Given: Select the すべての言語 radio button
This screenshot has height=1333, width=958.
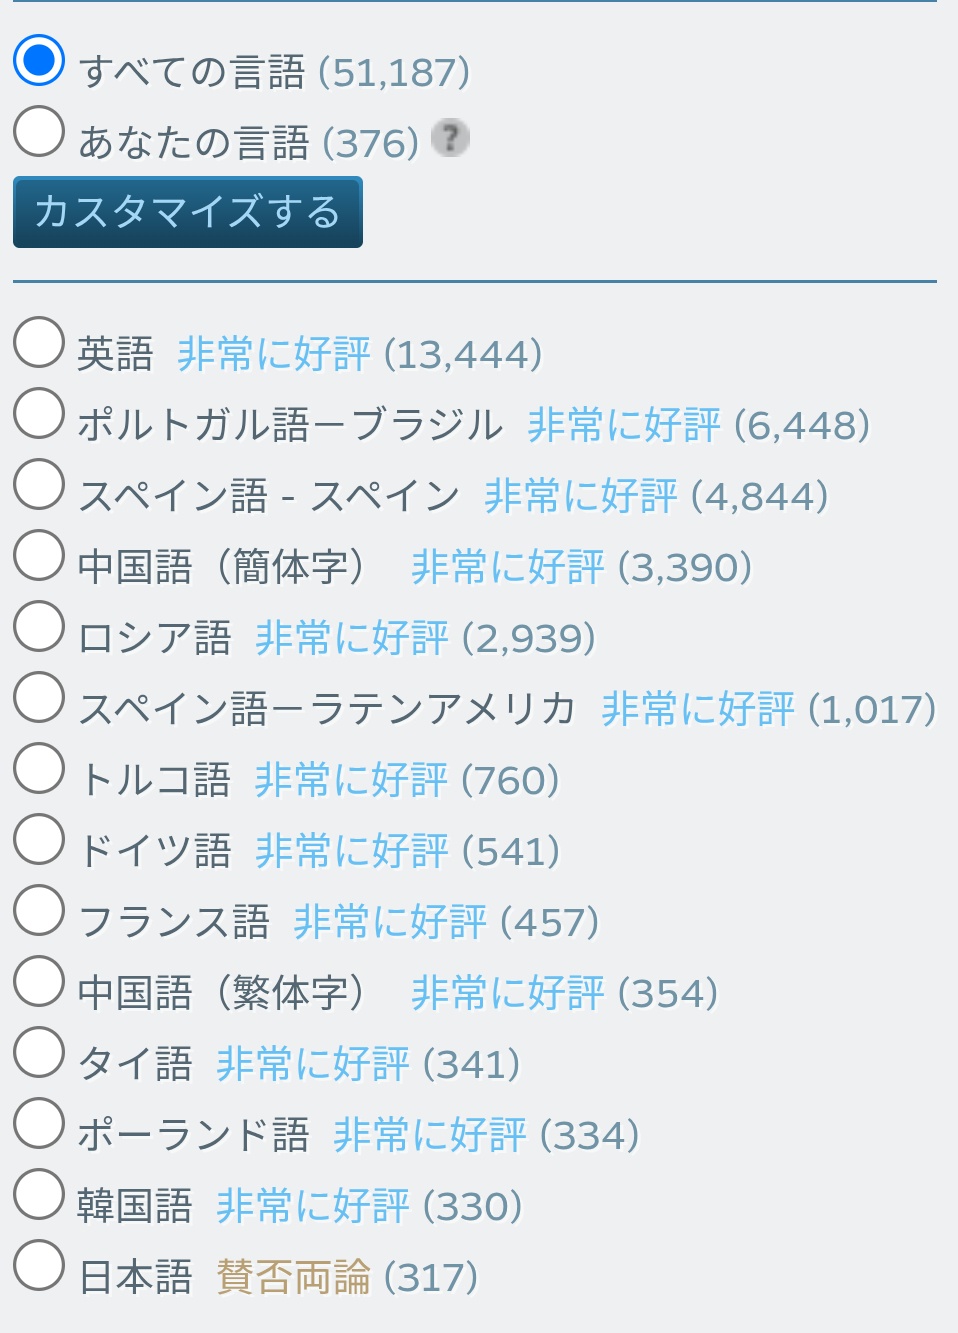Looking at the screenshot, I should pos(39,60).
